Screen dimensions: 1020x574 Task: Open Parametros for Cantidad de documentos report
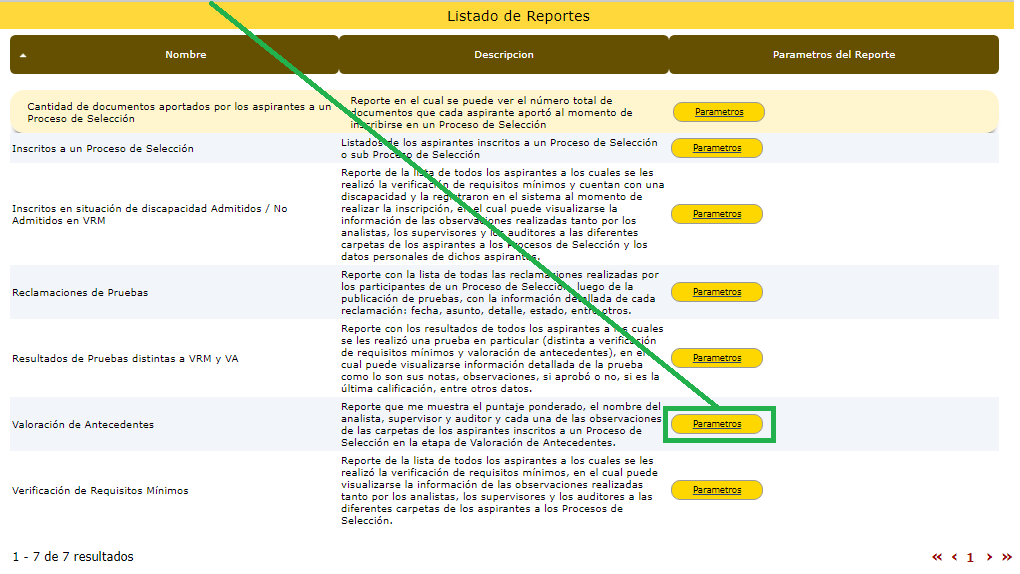point(719,112)
